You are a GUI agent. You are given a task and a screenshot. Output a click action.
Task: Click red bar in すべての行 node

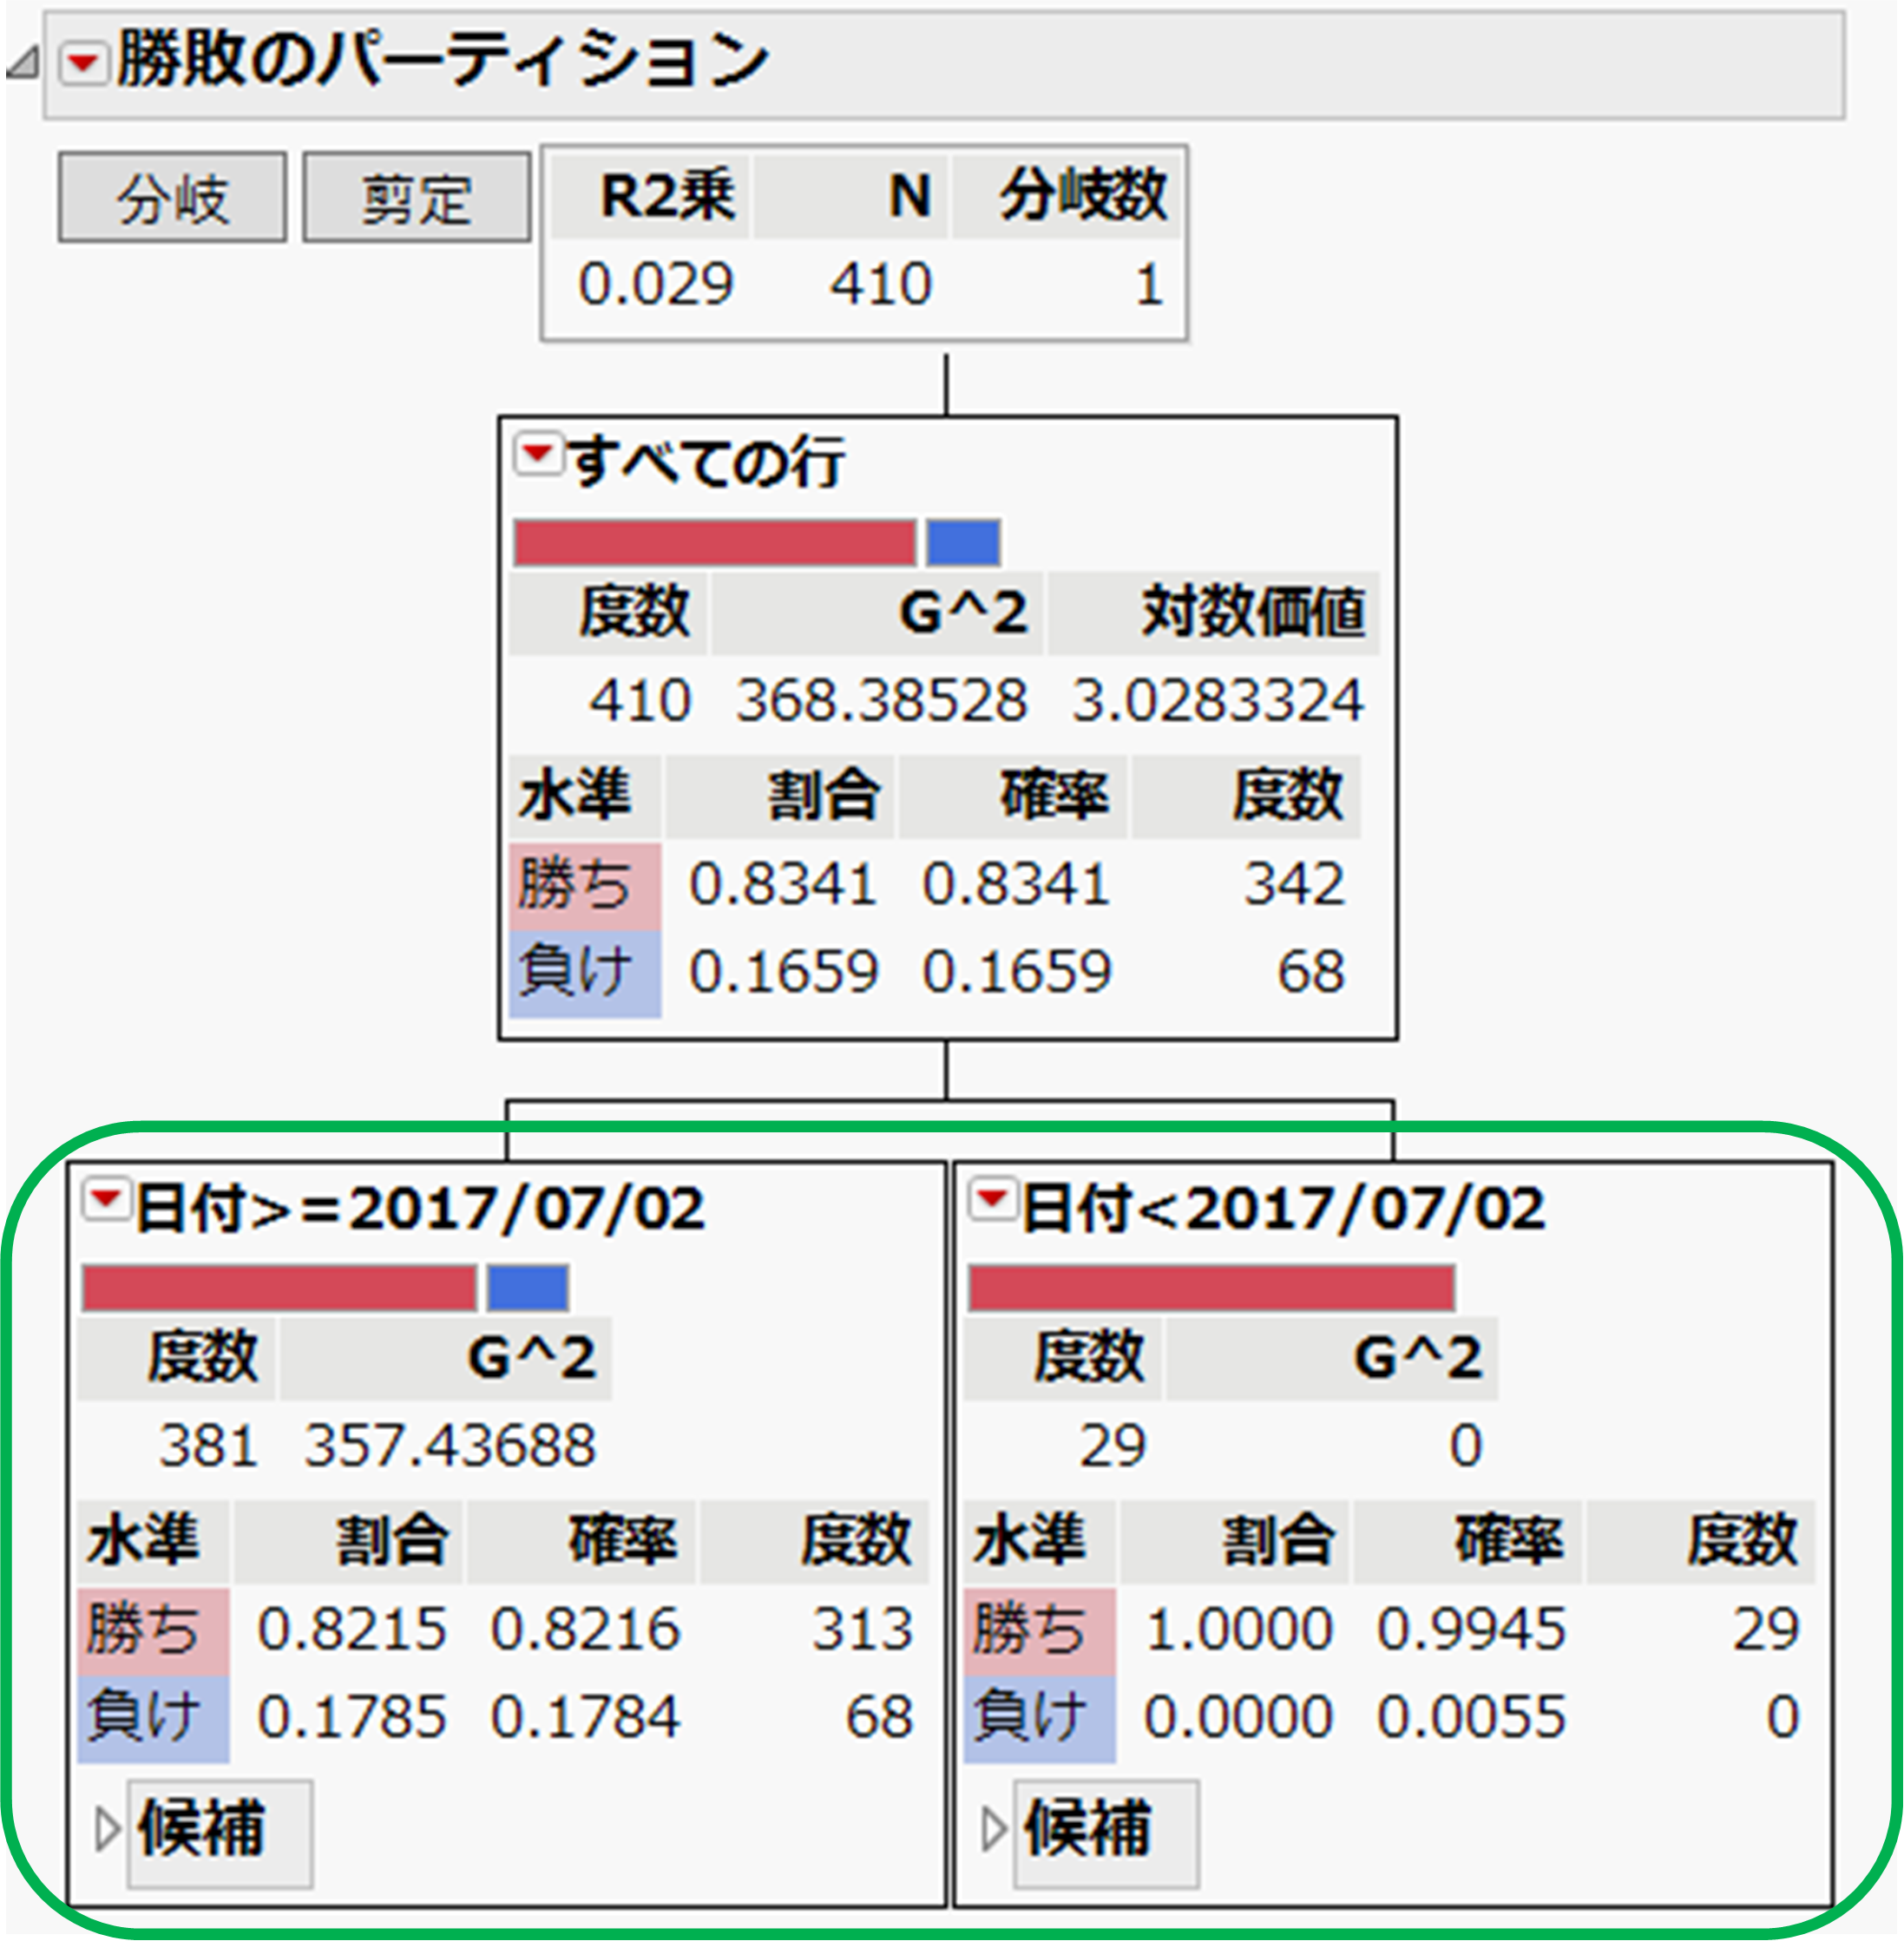point(714,543)
